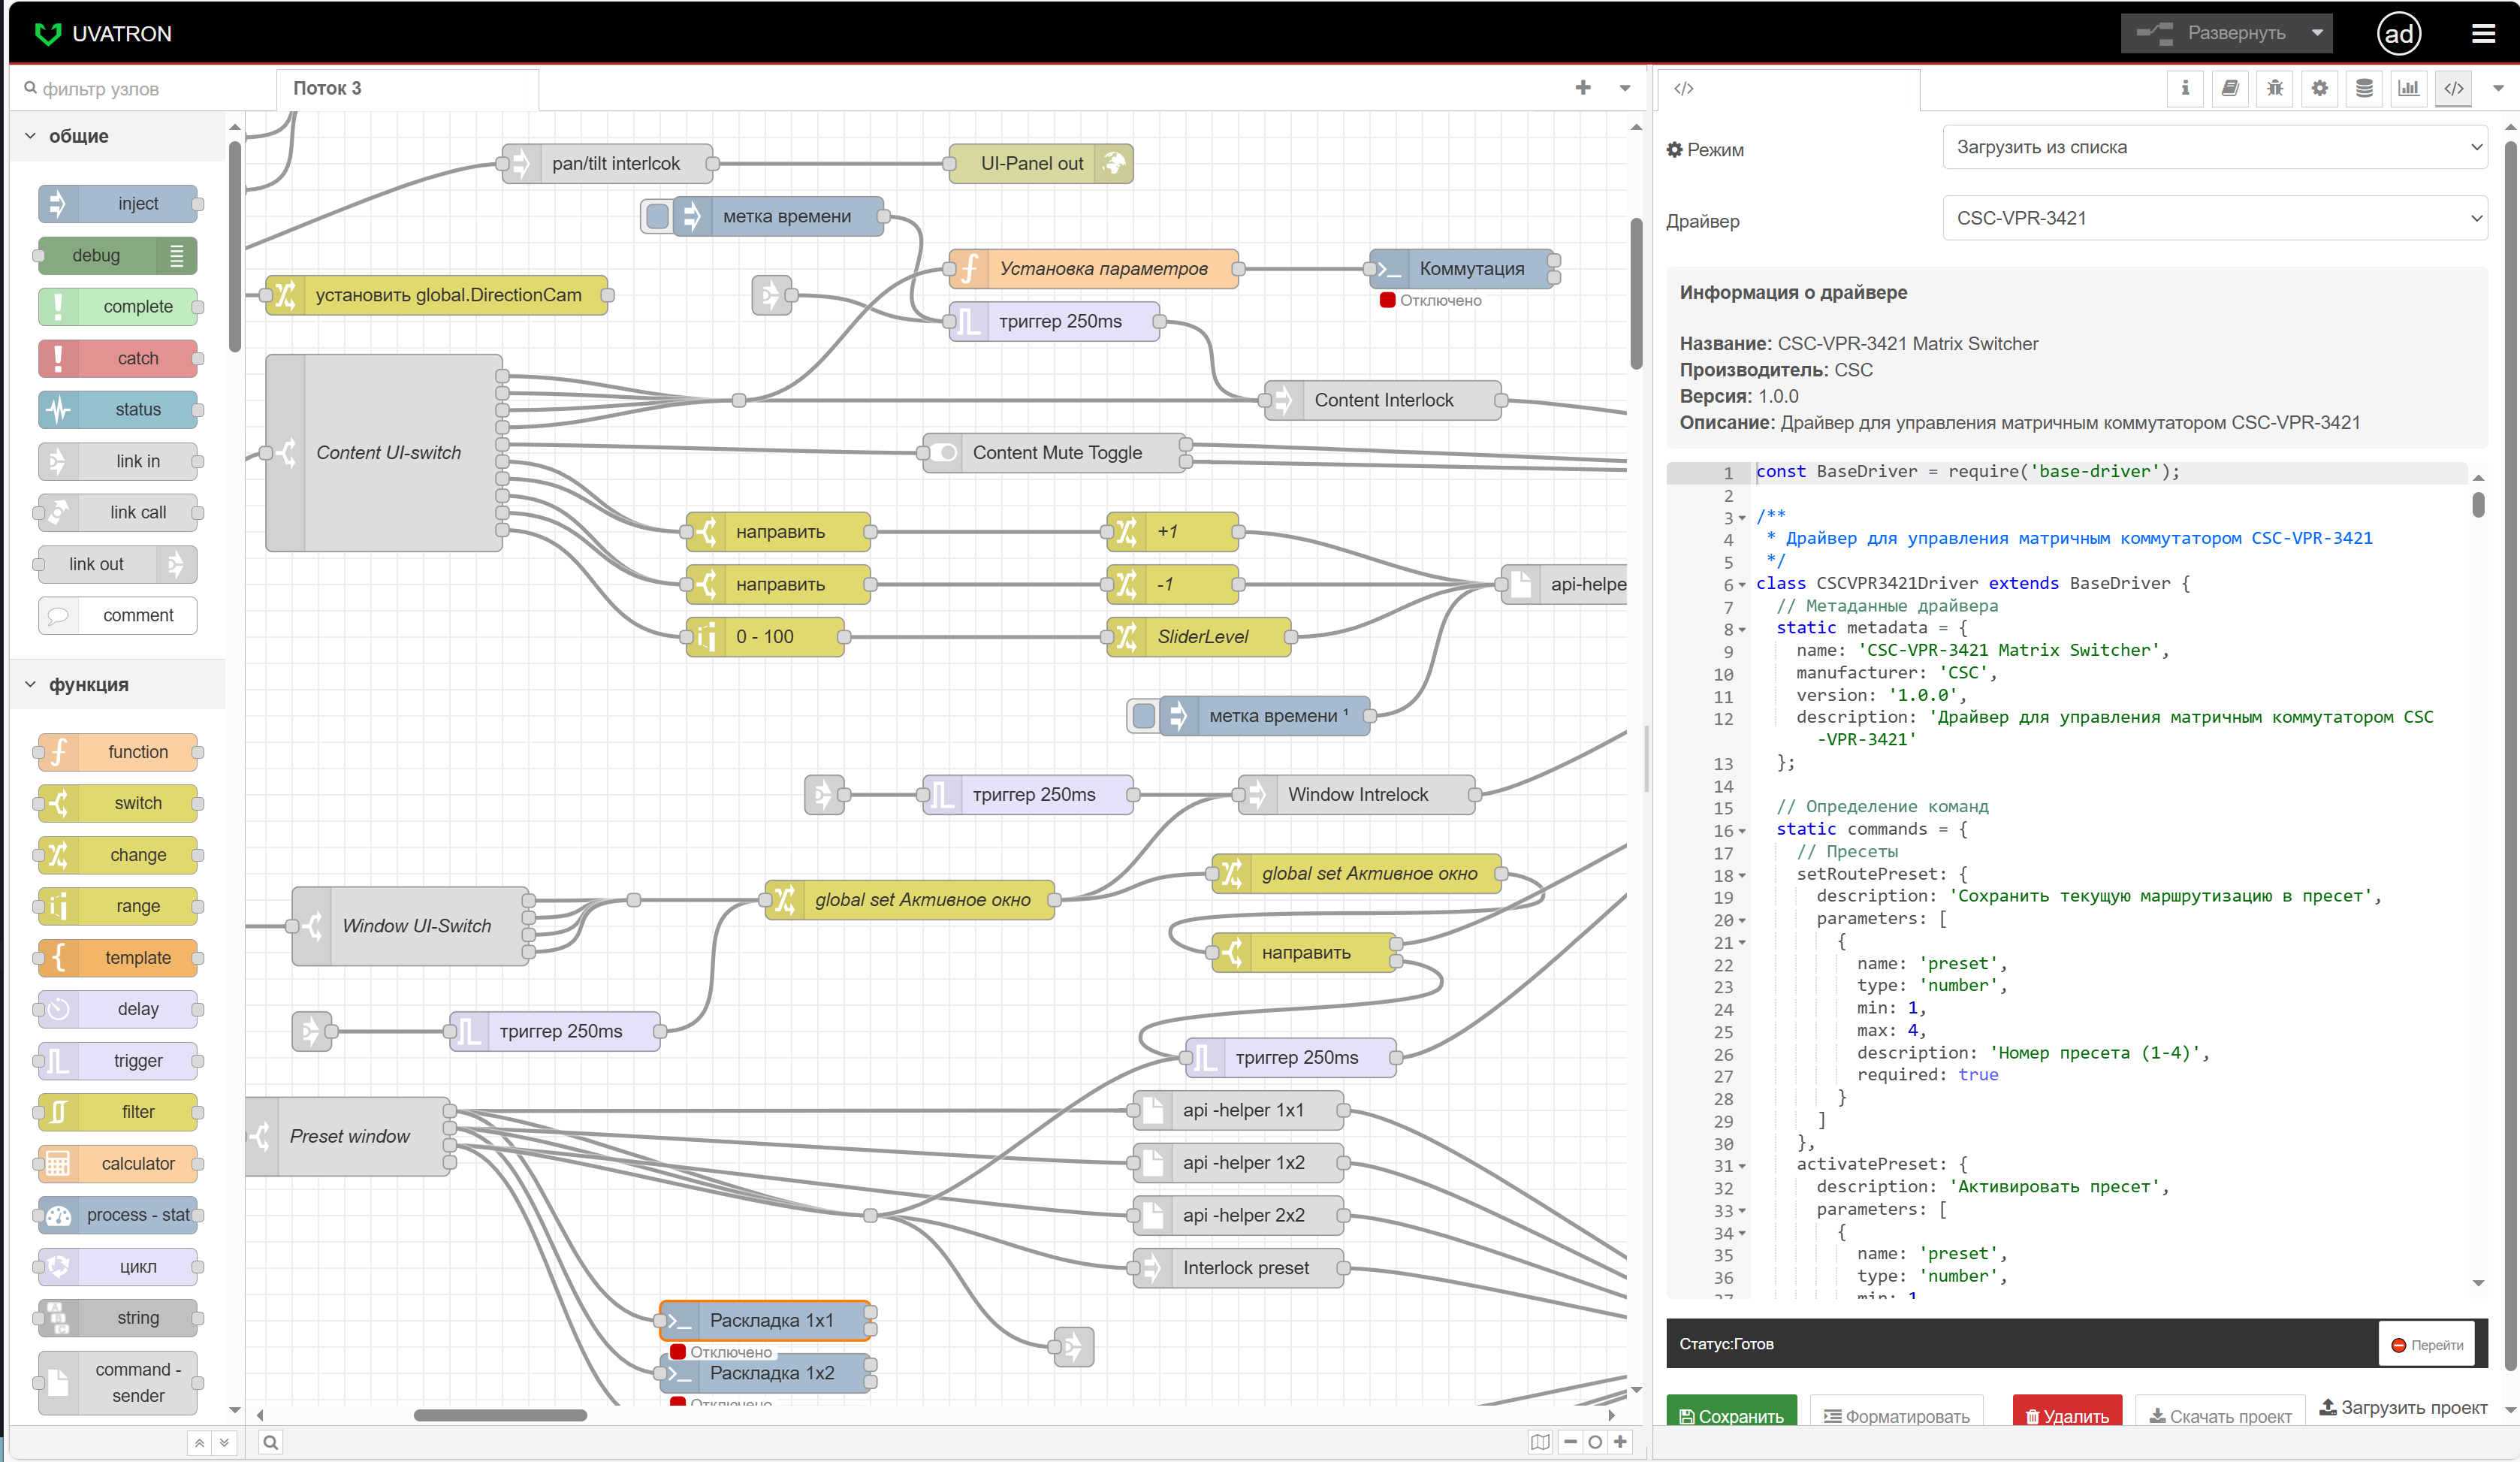Open the dashboard chart sidebar tab
This screenshot has height=1462, width=2520.
click(2409, 88)
